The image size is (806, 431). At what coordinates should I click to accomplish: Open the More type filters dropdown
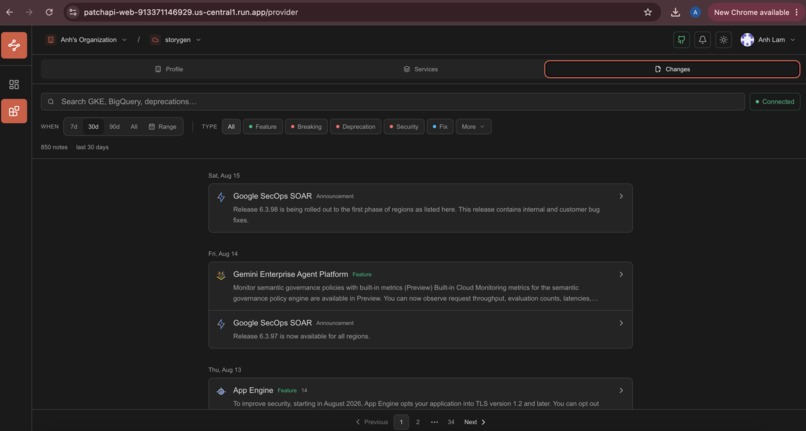tap(473, 127)
